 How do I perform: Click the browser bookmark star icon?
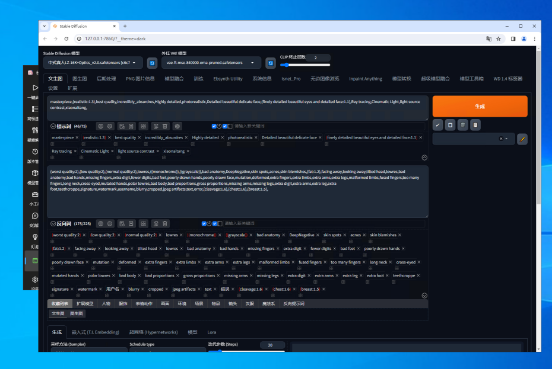498,39
